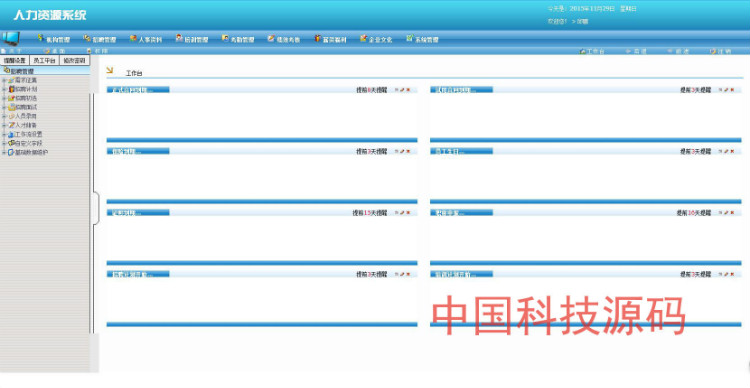Click the 人员录用 tree item icon
This screenshot has height=388, width=750.
pos(11,116)
